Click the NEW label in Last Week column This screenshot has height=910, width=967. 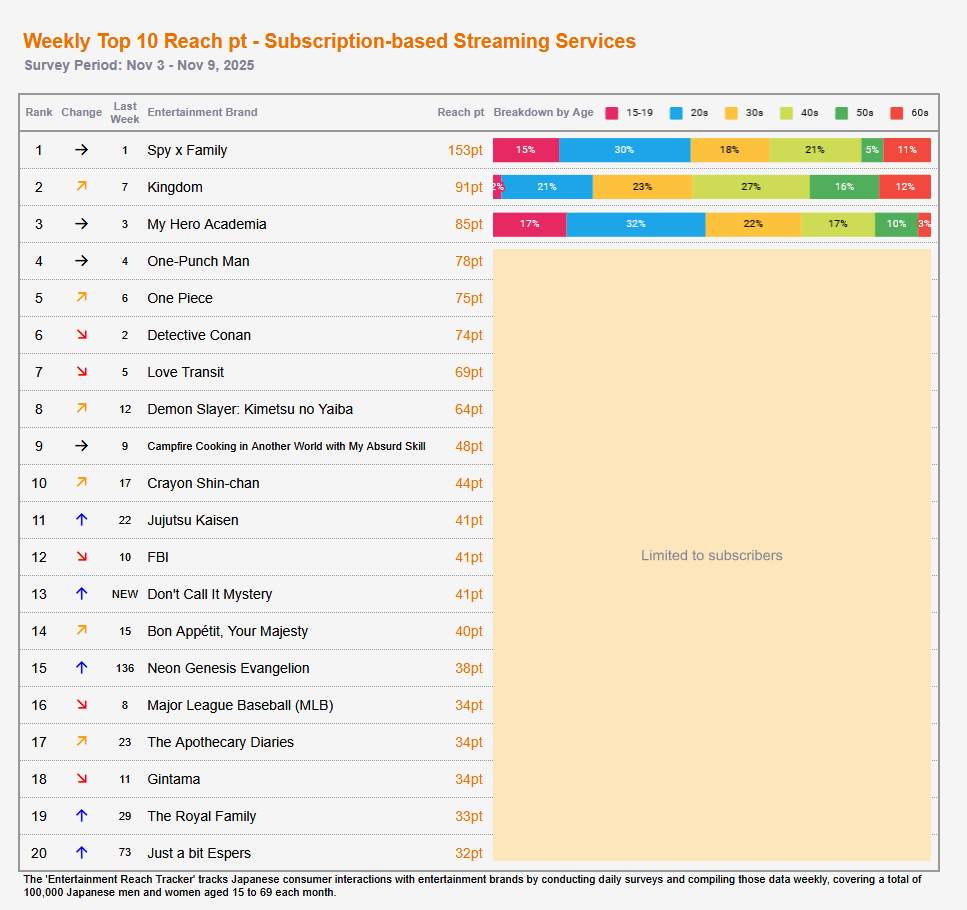click(x=125, y=594)
